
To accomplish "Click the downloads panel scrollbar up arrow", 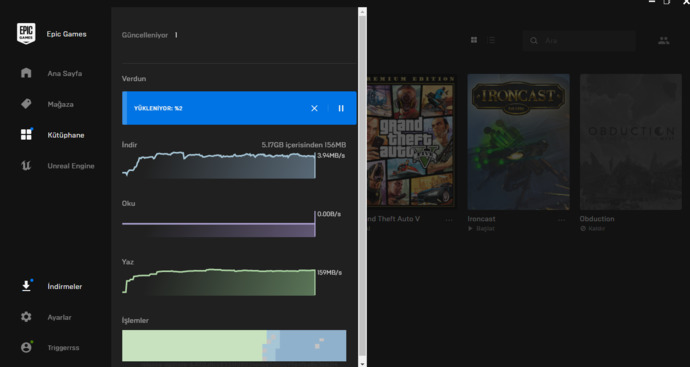I will click(362, 11).
